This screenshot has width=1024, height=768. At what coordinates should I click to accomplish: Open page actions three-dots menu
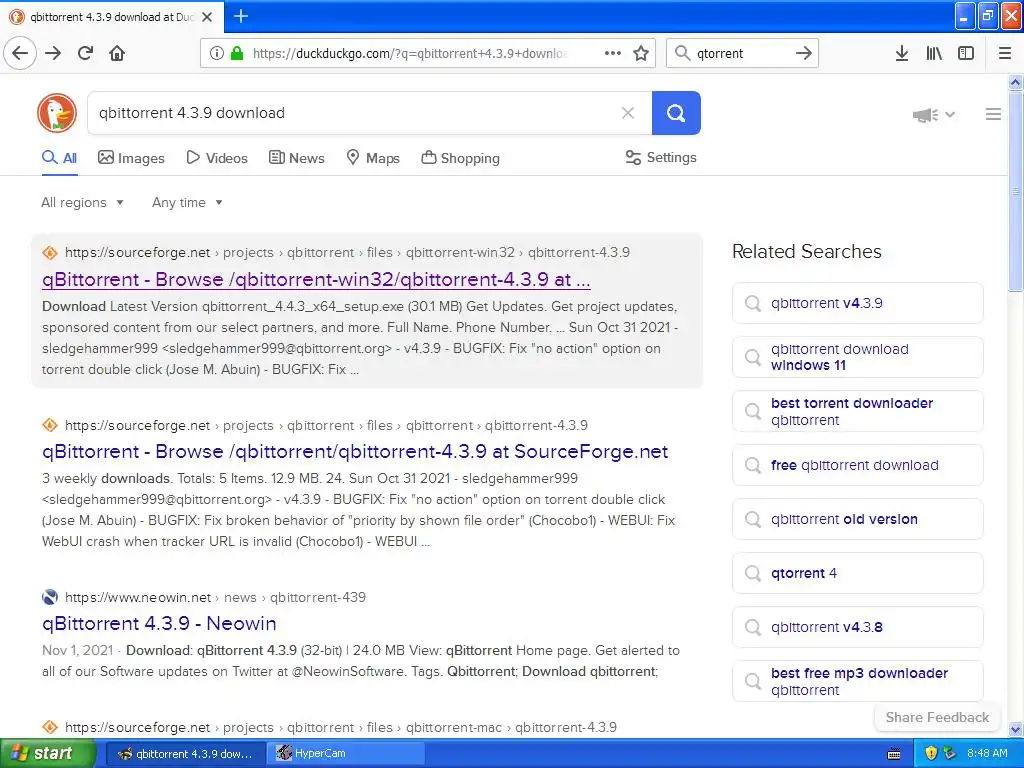pyautogui.click(x=613, y=53)
